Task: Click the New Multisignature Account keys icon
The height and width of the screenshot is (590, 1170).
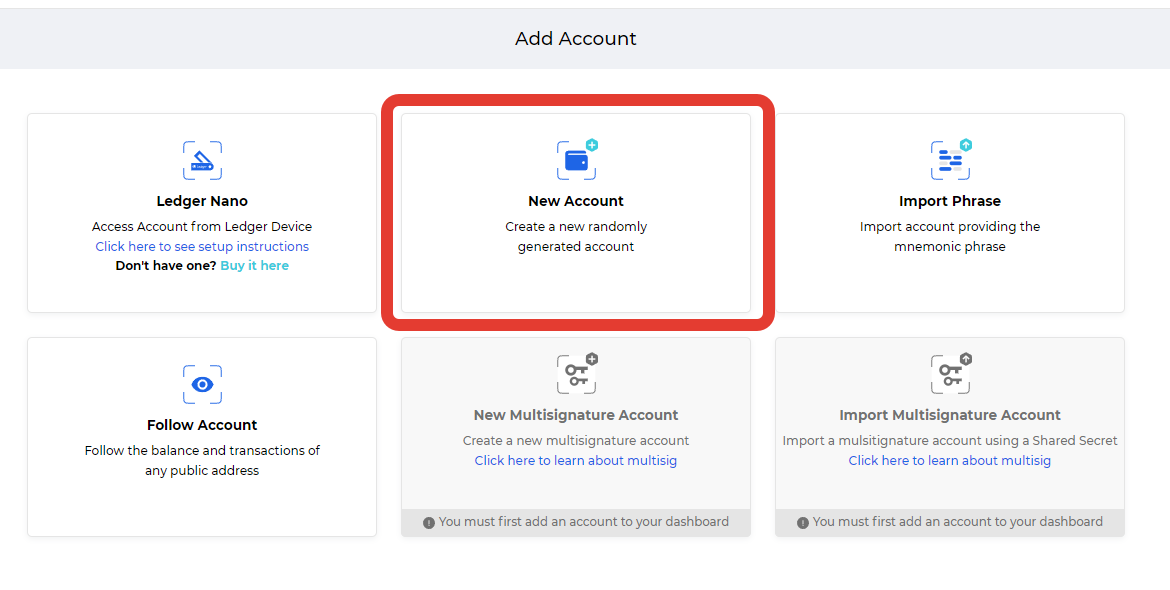Action: (x=577, y=374)
